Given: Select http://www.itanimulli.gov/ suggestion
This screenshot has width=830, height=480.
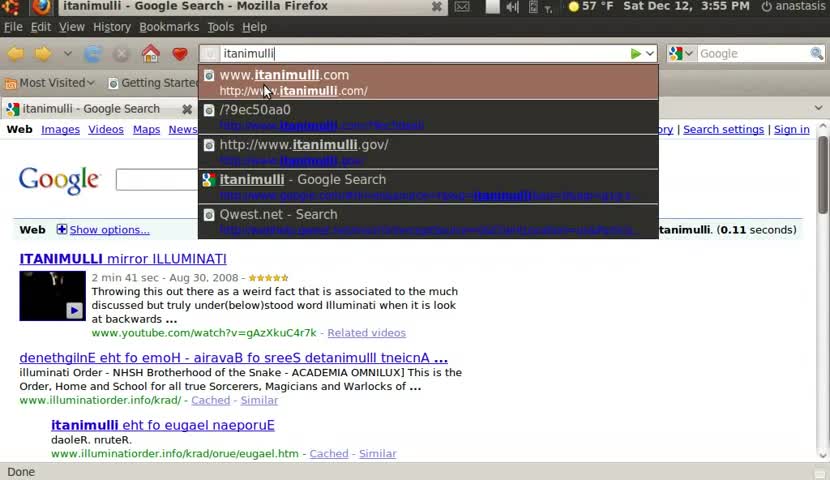Looking at the screenshot, I should (x=428, y=152).
